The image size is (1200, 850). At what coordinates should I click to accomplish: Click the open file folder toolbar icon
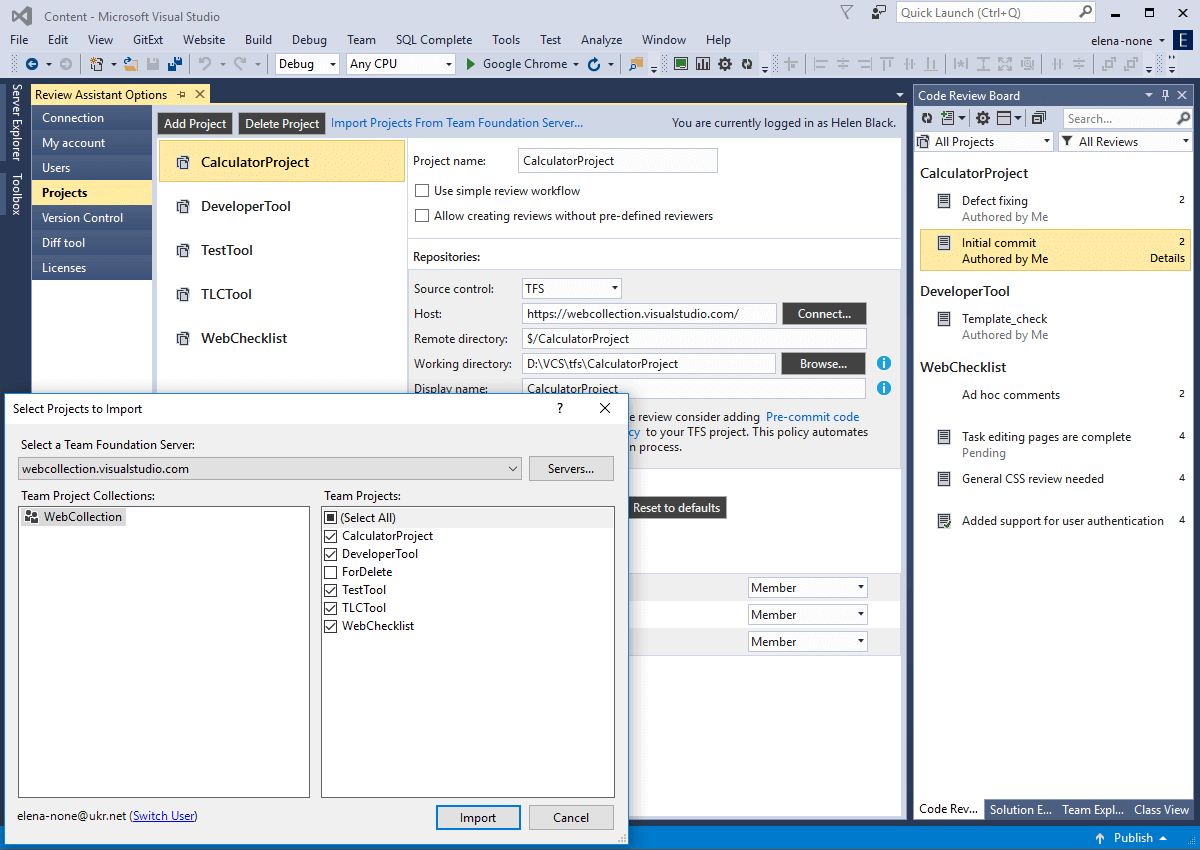coord(130,64)
